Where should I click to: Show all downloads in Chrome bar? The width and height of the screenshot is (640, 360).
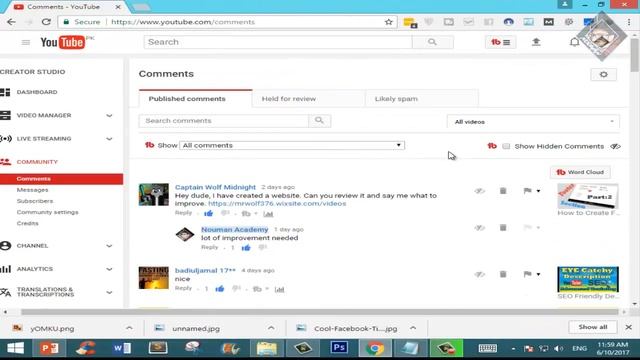pos(593,327)
